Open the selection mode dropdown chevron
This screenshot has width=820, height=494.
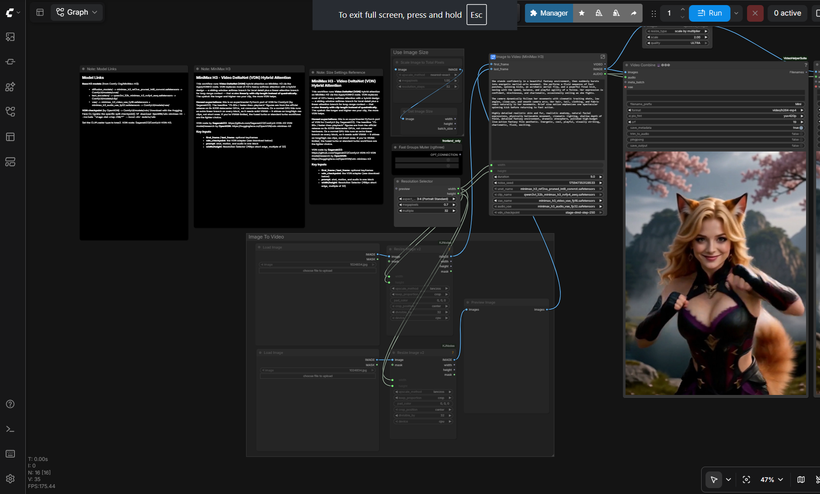pyautogui.click(x=728, y=479)
